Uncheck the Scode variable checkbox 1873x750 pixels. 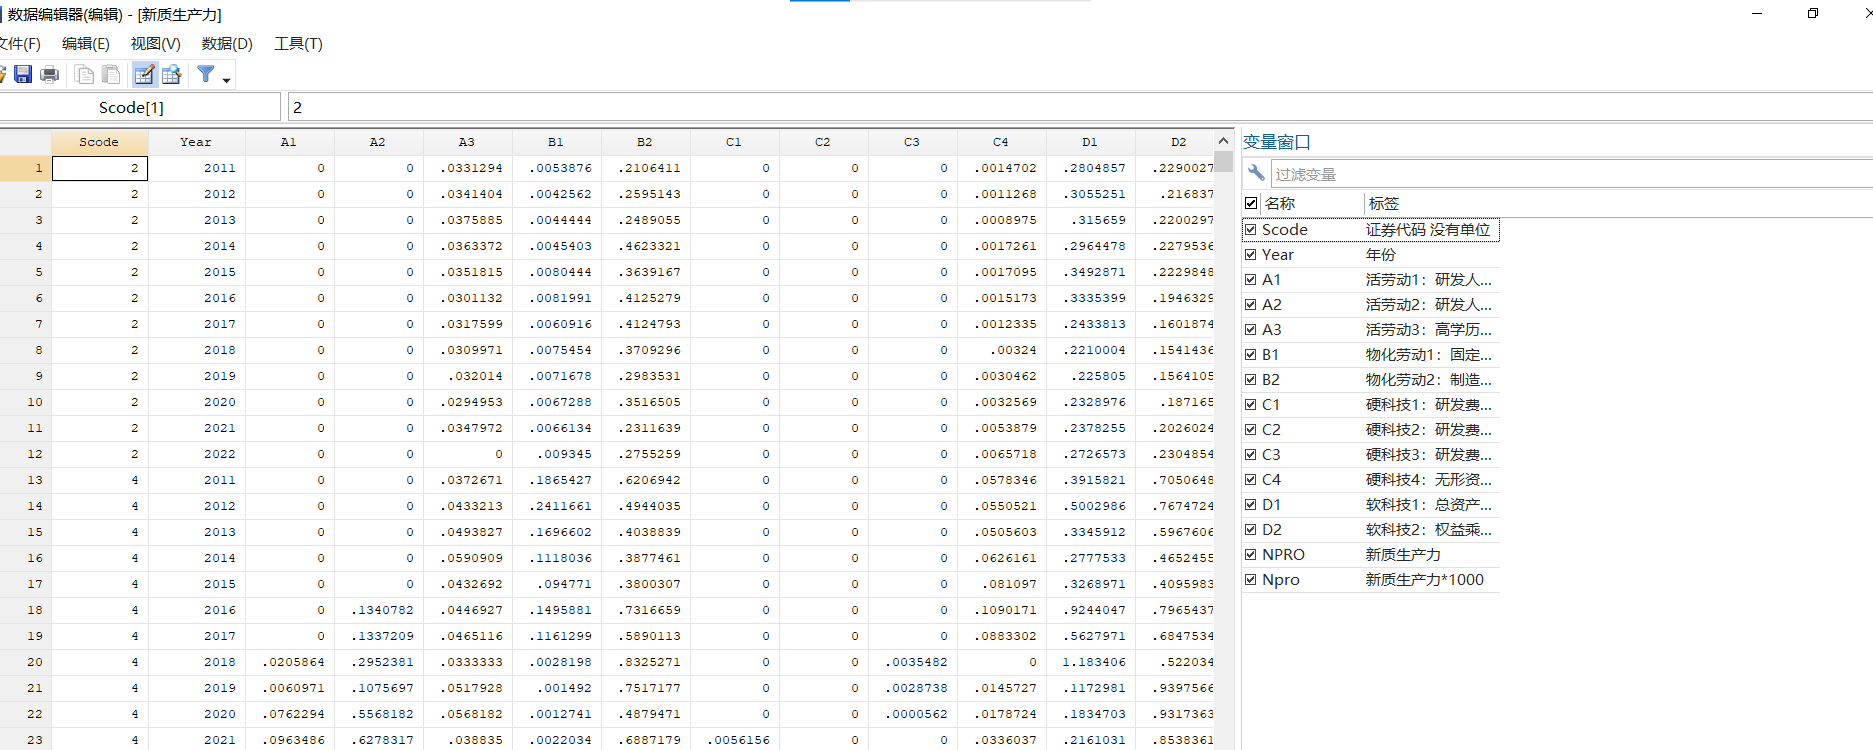point(1250,229)
